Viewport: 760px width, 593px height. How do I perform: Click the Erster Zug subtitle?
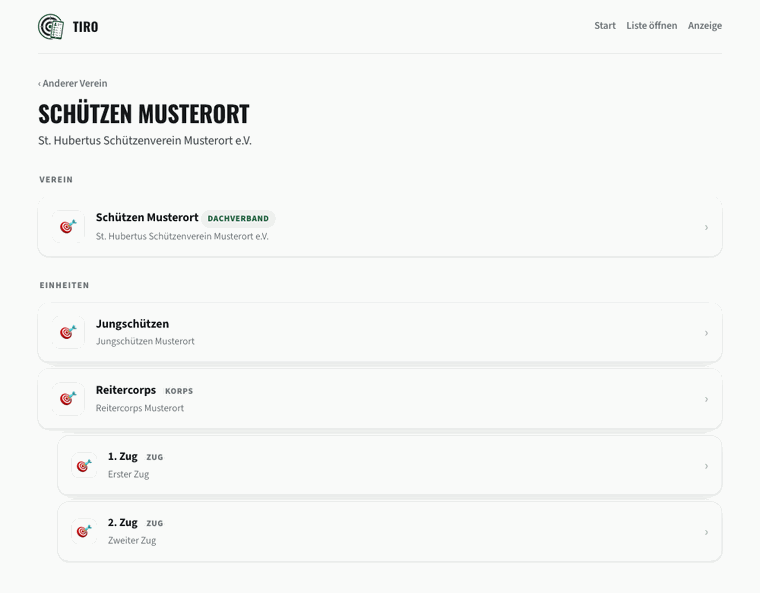point(128,474)
